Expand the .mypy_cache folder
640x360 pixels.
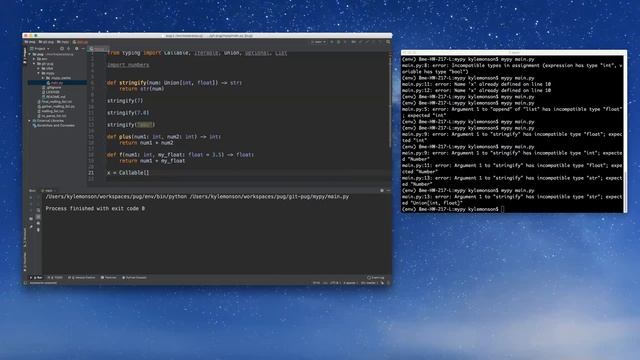point(43,78)
